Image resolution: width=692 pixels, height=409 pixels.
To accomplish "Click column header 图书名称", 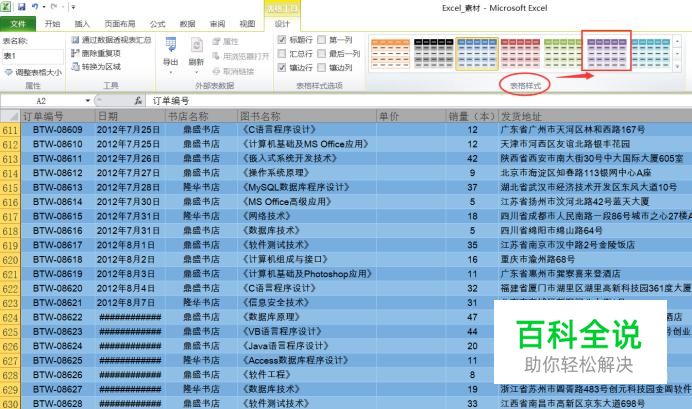I will [x=307, y=116].
